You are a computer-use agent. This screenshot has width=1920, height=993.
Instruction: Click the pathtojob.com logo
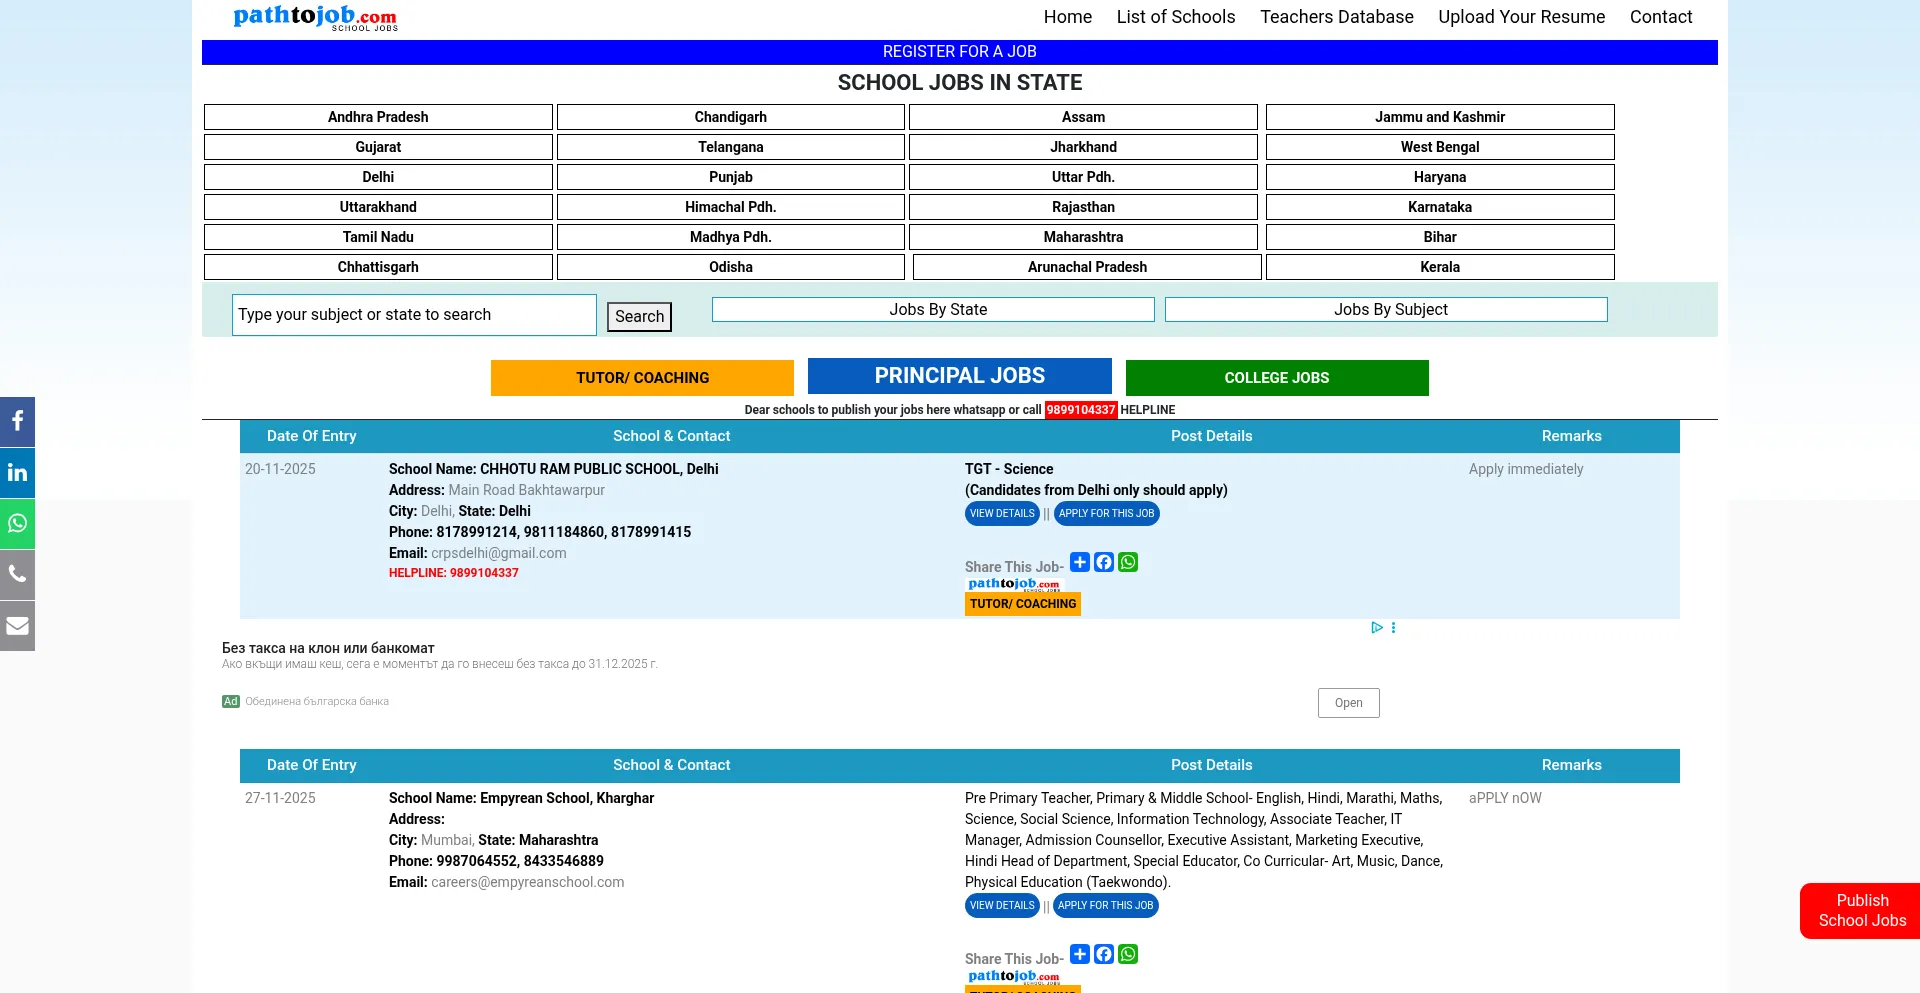[315, 17]
